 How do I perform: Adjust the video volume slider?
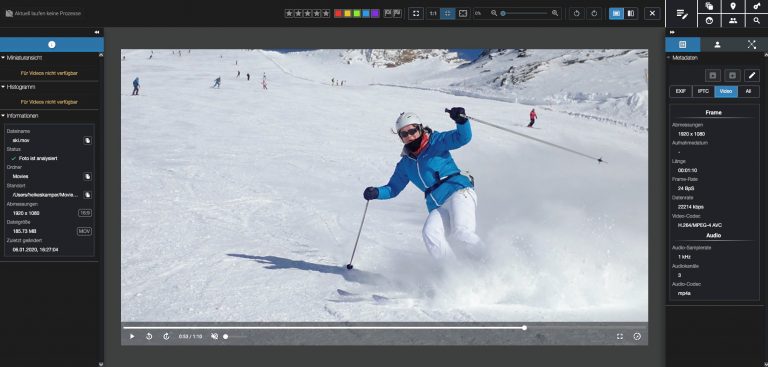pos(236,337)
